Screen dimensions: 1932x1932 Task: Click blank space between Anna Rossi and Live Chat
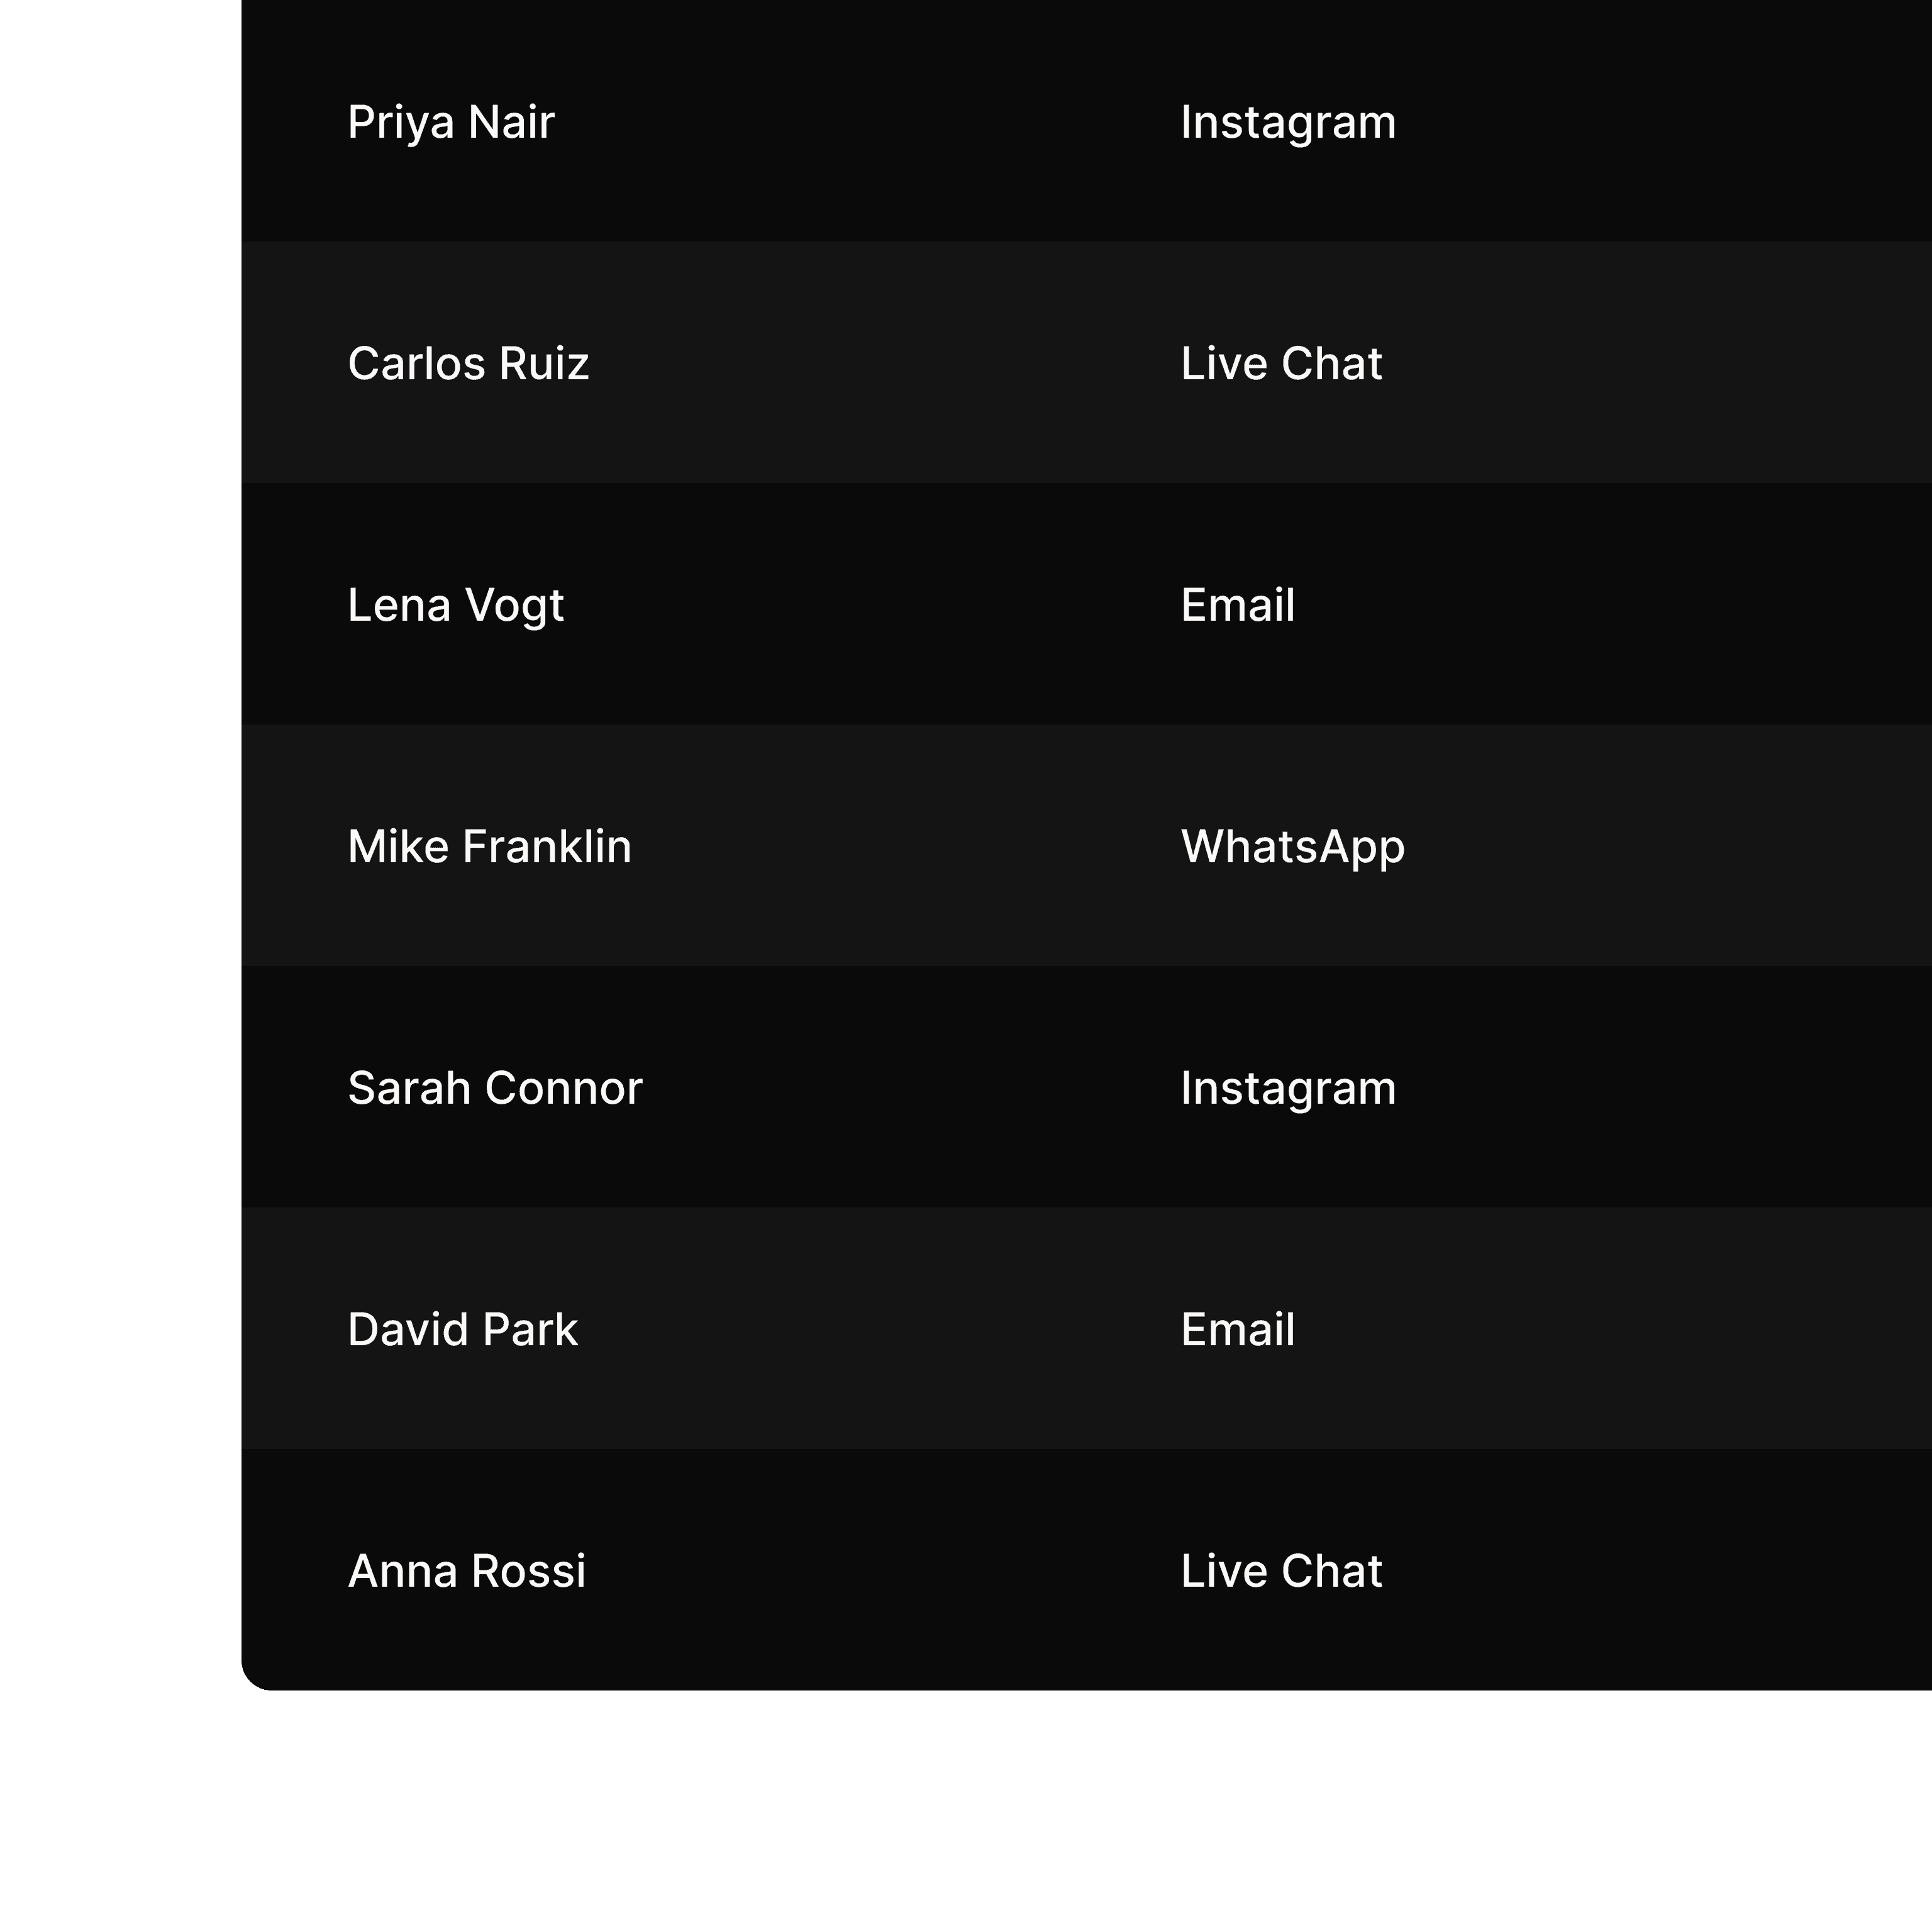(x=883, y=1571)
